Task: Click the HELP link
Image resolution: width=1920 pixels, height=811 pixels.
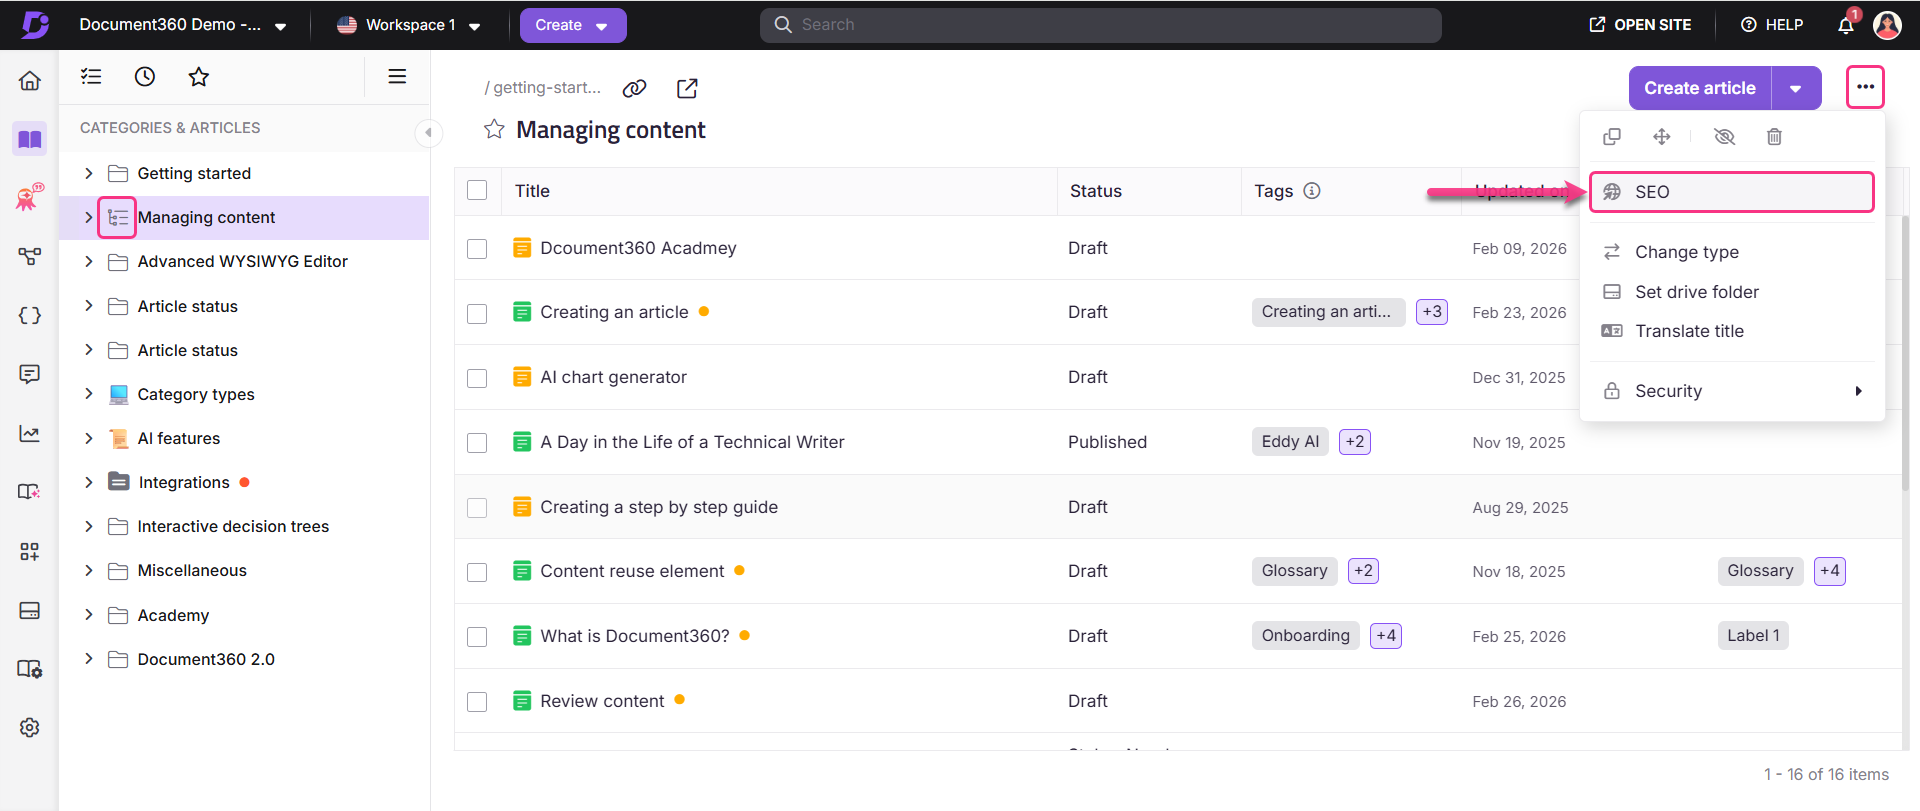Action: pos(1772,25)
